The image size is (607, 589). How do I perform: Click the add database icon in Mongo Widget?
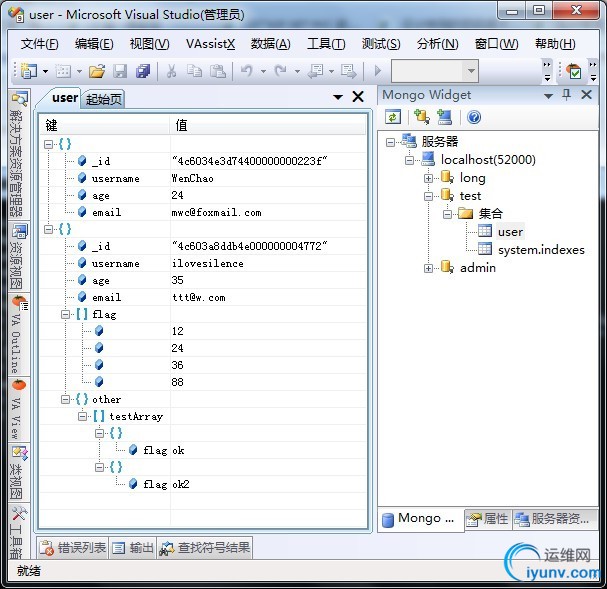[x=422, y=117]
